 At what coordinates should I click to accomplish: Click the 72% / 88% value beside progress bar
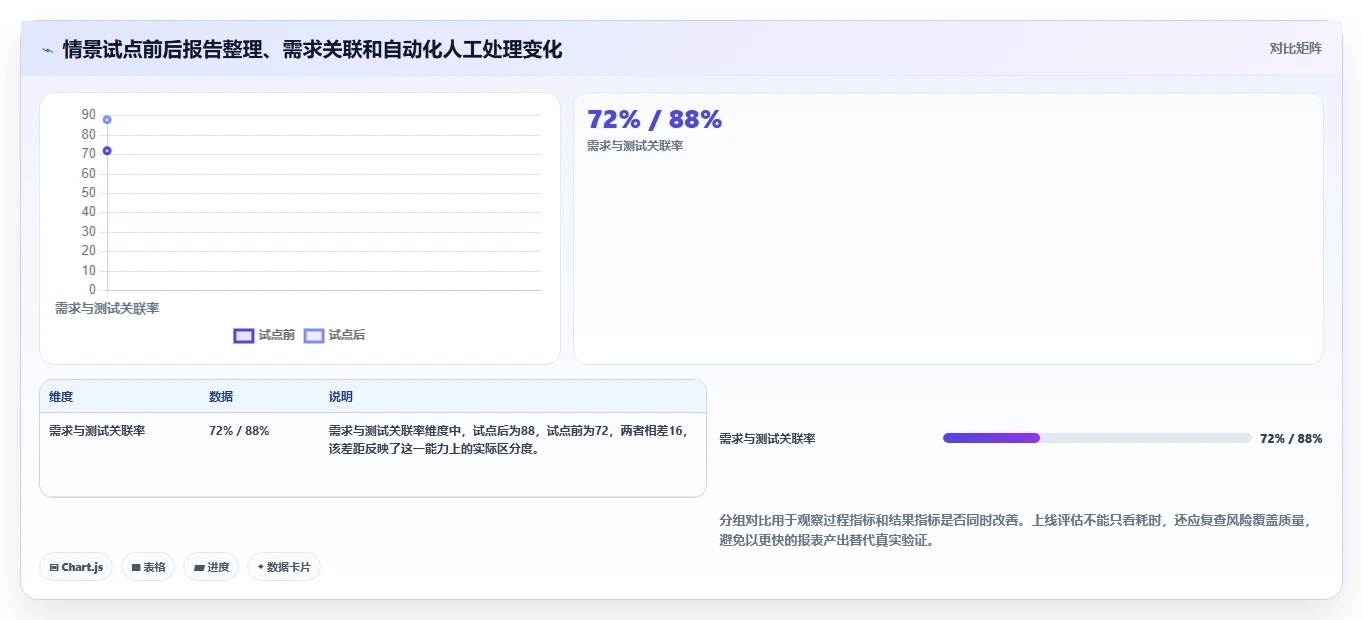[1291, 439]
